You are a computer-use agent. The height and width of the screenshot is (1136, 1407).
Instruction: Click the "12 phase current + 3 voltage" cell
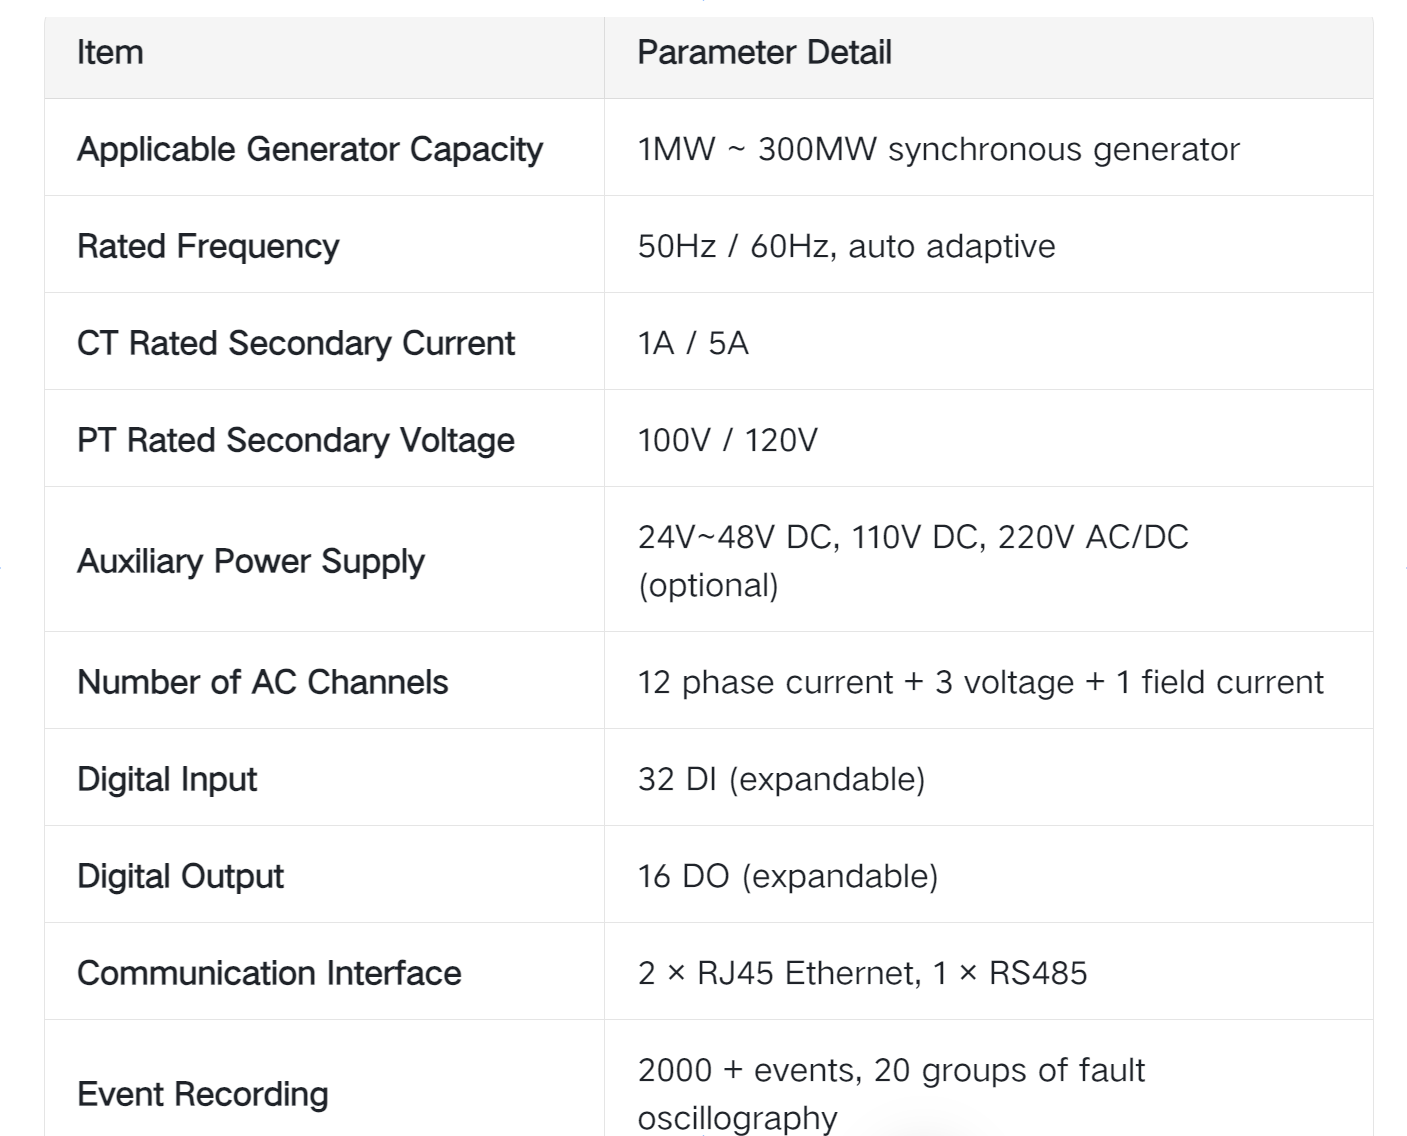pos(980,683)
